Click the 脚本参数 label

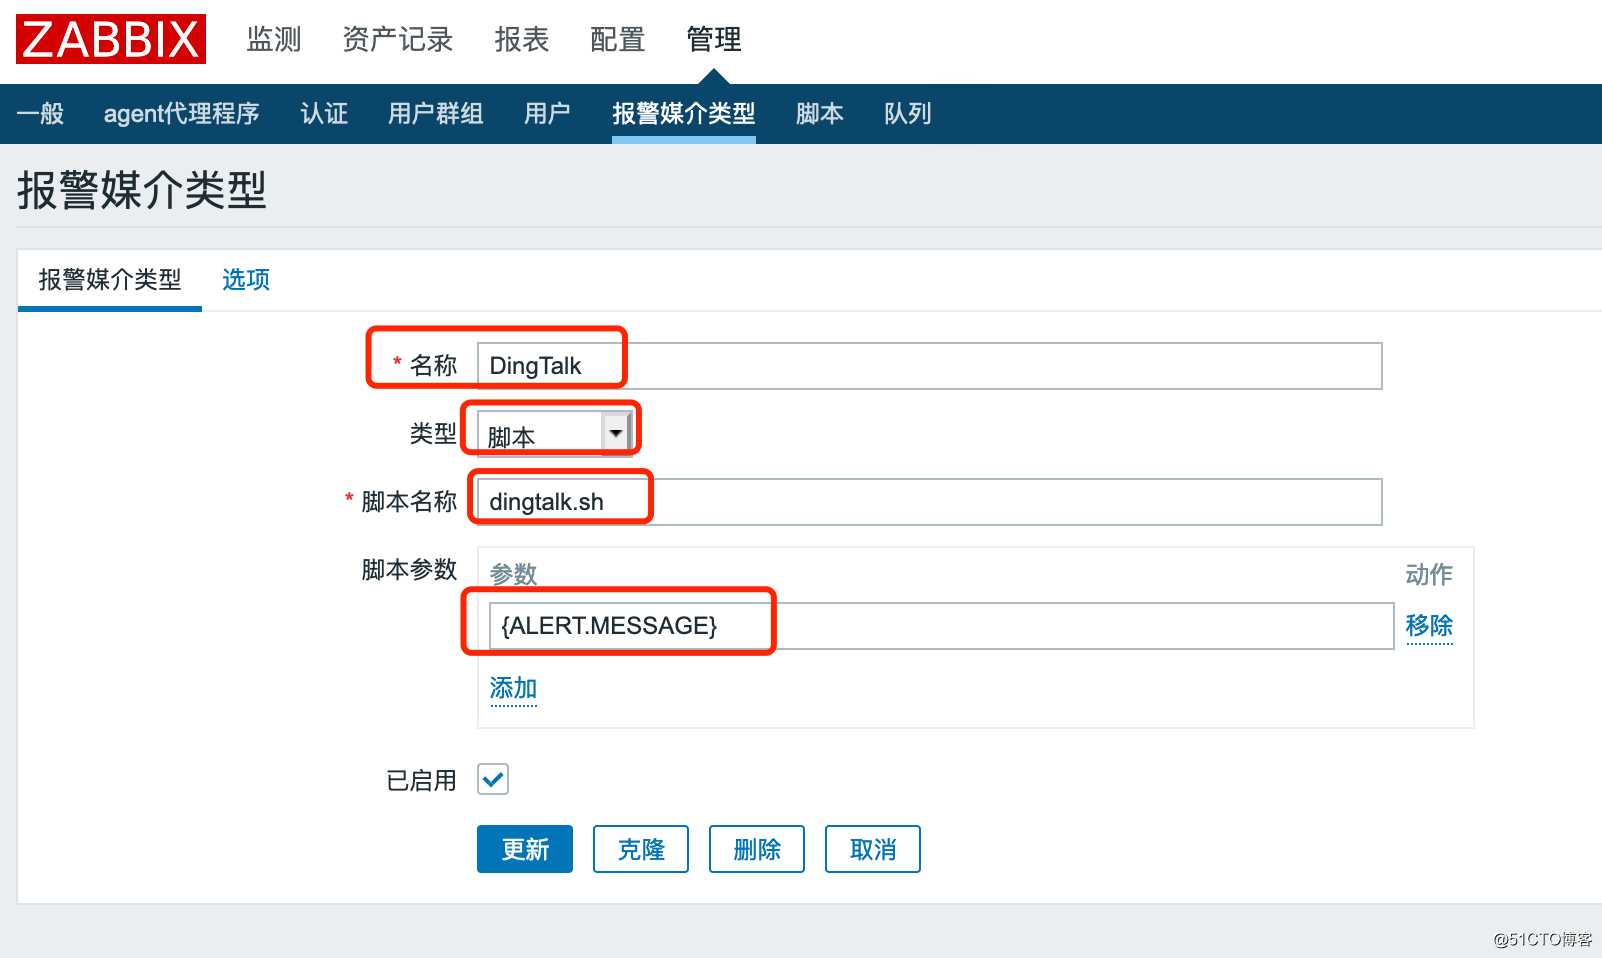pyautogui.click(x=409, y=570)
